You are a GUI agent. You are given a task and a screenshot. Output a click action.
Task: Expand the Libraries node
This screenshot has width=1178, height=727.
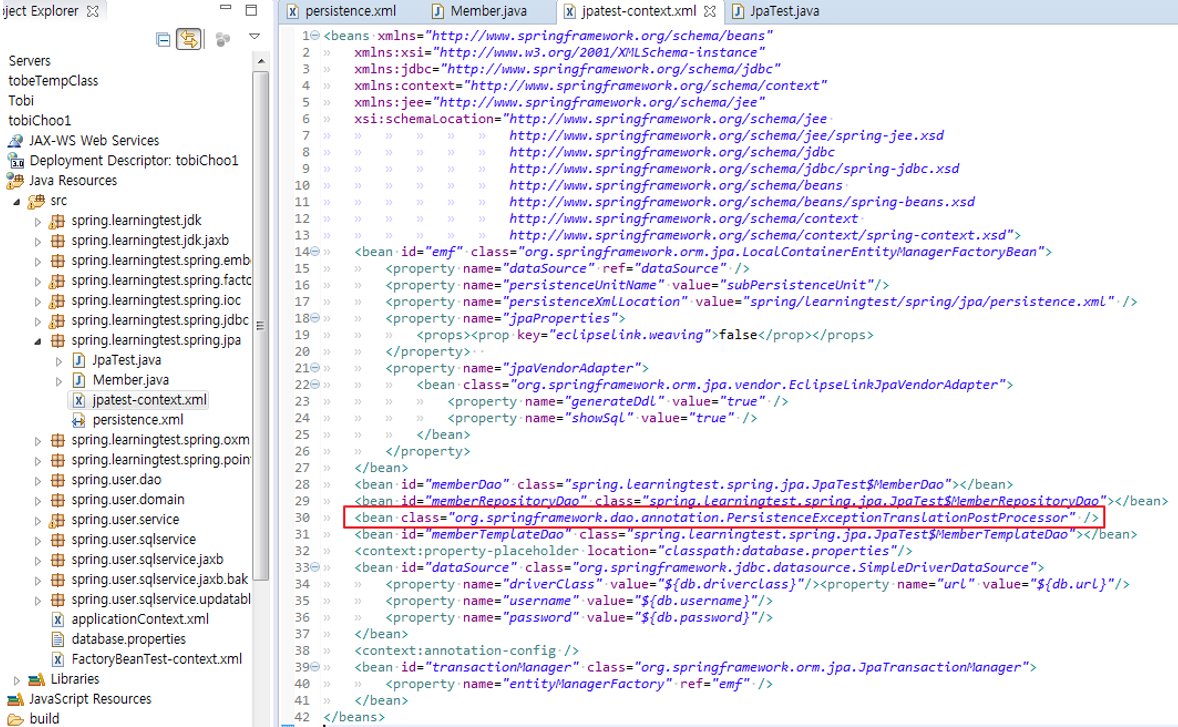[17, 680]
